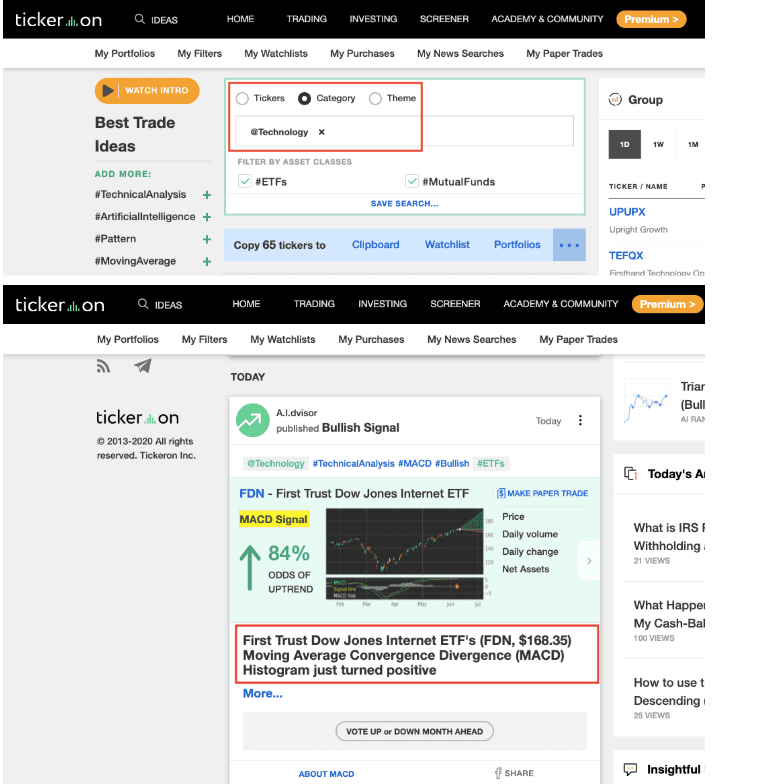Click the Insightful speech bubble icon
Screen dimensions: 758x784
pyautogui.click(x=630, y=768)
